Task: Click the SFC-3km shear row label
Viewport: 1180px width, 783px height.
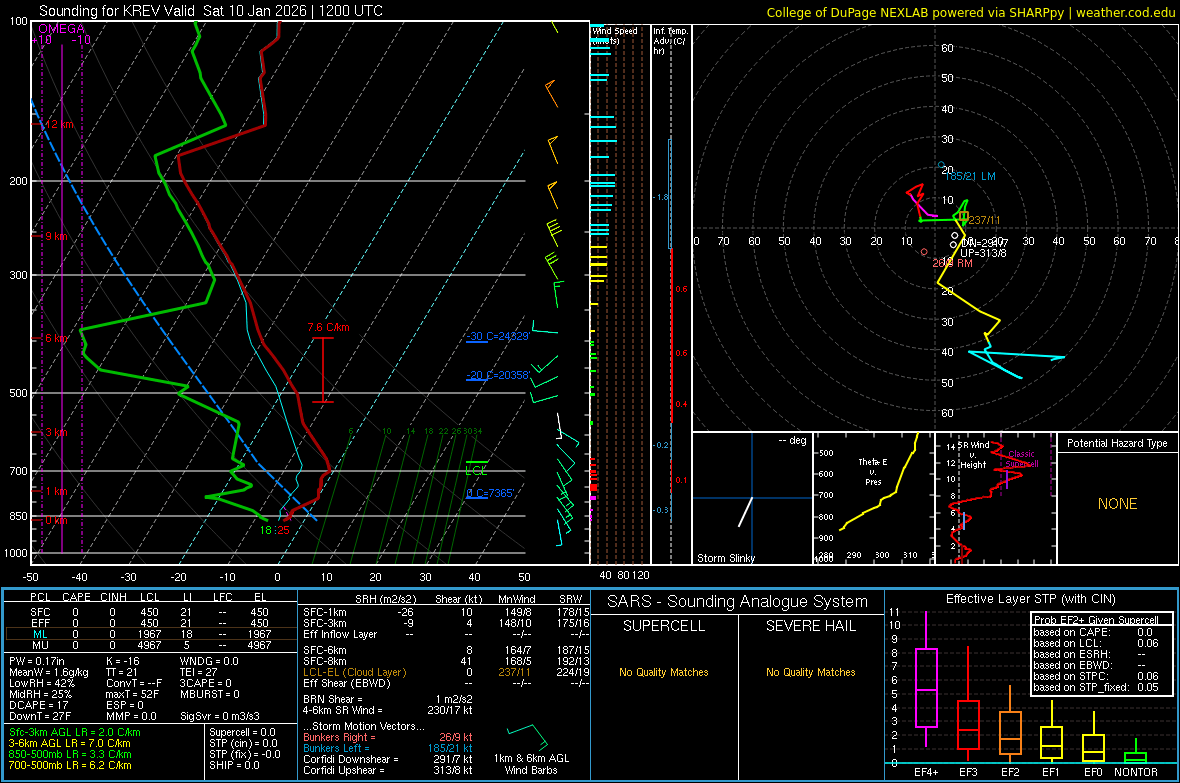Action: 324,623
